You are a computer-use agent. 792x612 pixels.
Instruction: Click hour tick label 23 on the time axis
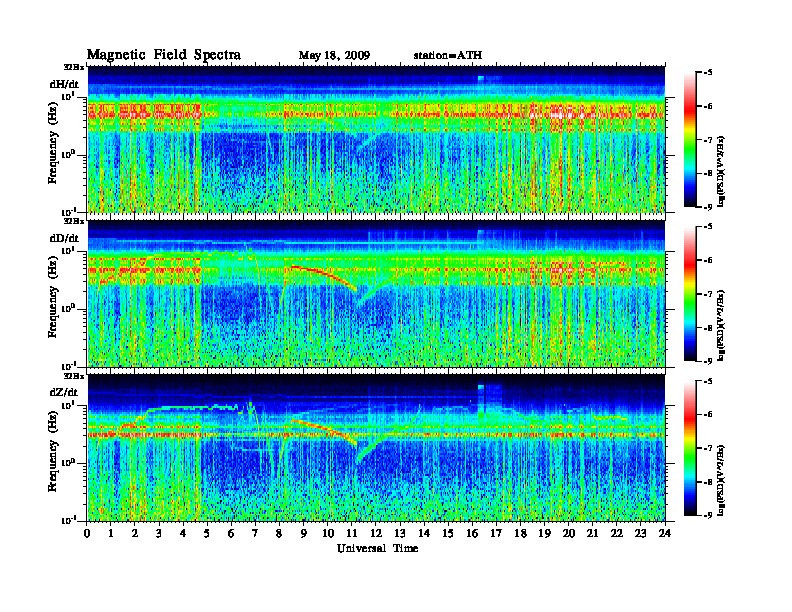pos(640,533)
